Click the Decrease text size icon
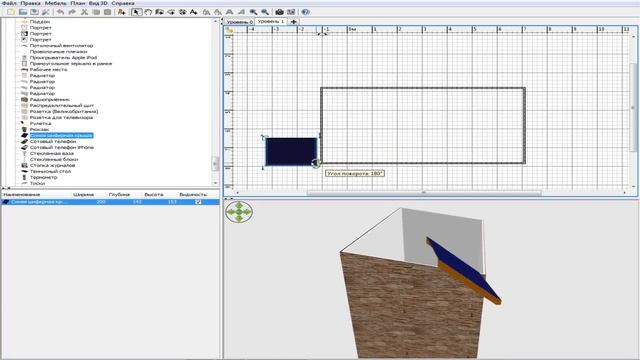This screenshot has width=640, height=360. 218,12
